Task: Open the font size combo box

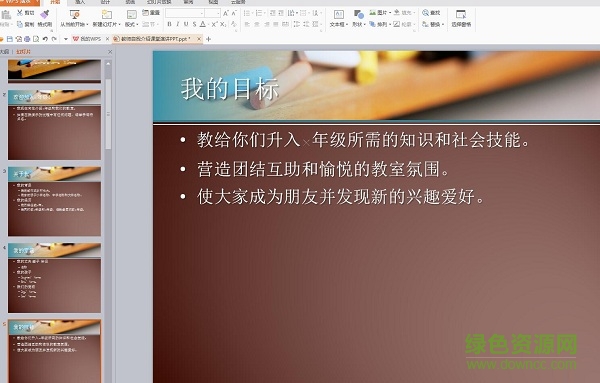Action: click(x=212, y=13)
